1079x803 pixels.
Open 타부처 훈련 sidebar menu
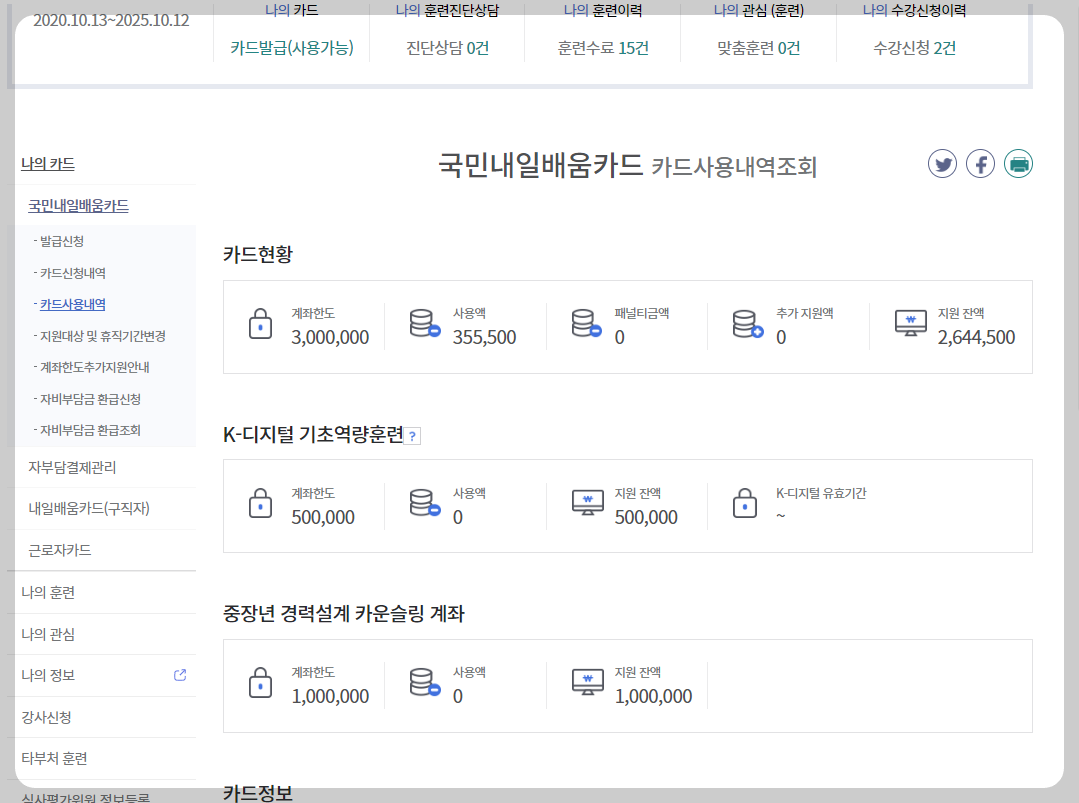54,758
